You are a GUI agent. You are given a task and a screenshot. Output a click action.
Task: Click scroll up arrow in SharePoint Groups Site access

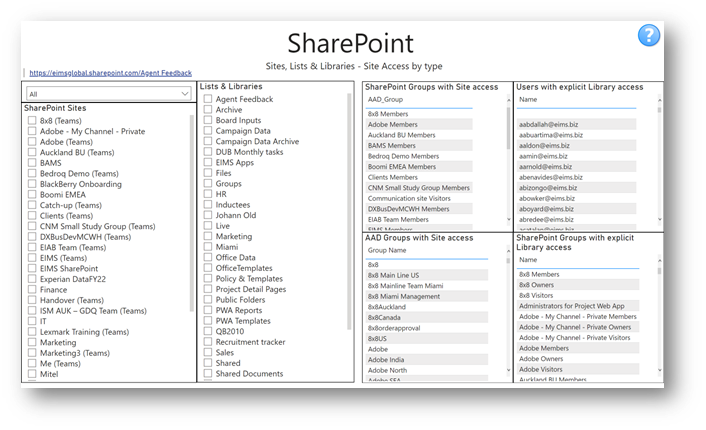[509, 100]
